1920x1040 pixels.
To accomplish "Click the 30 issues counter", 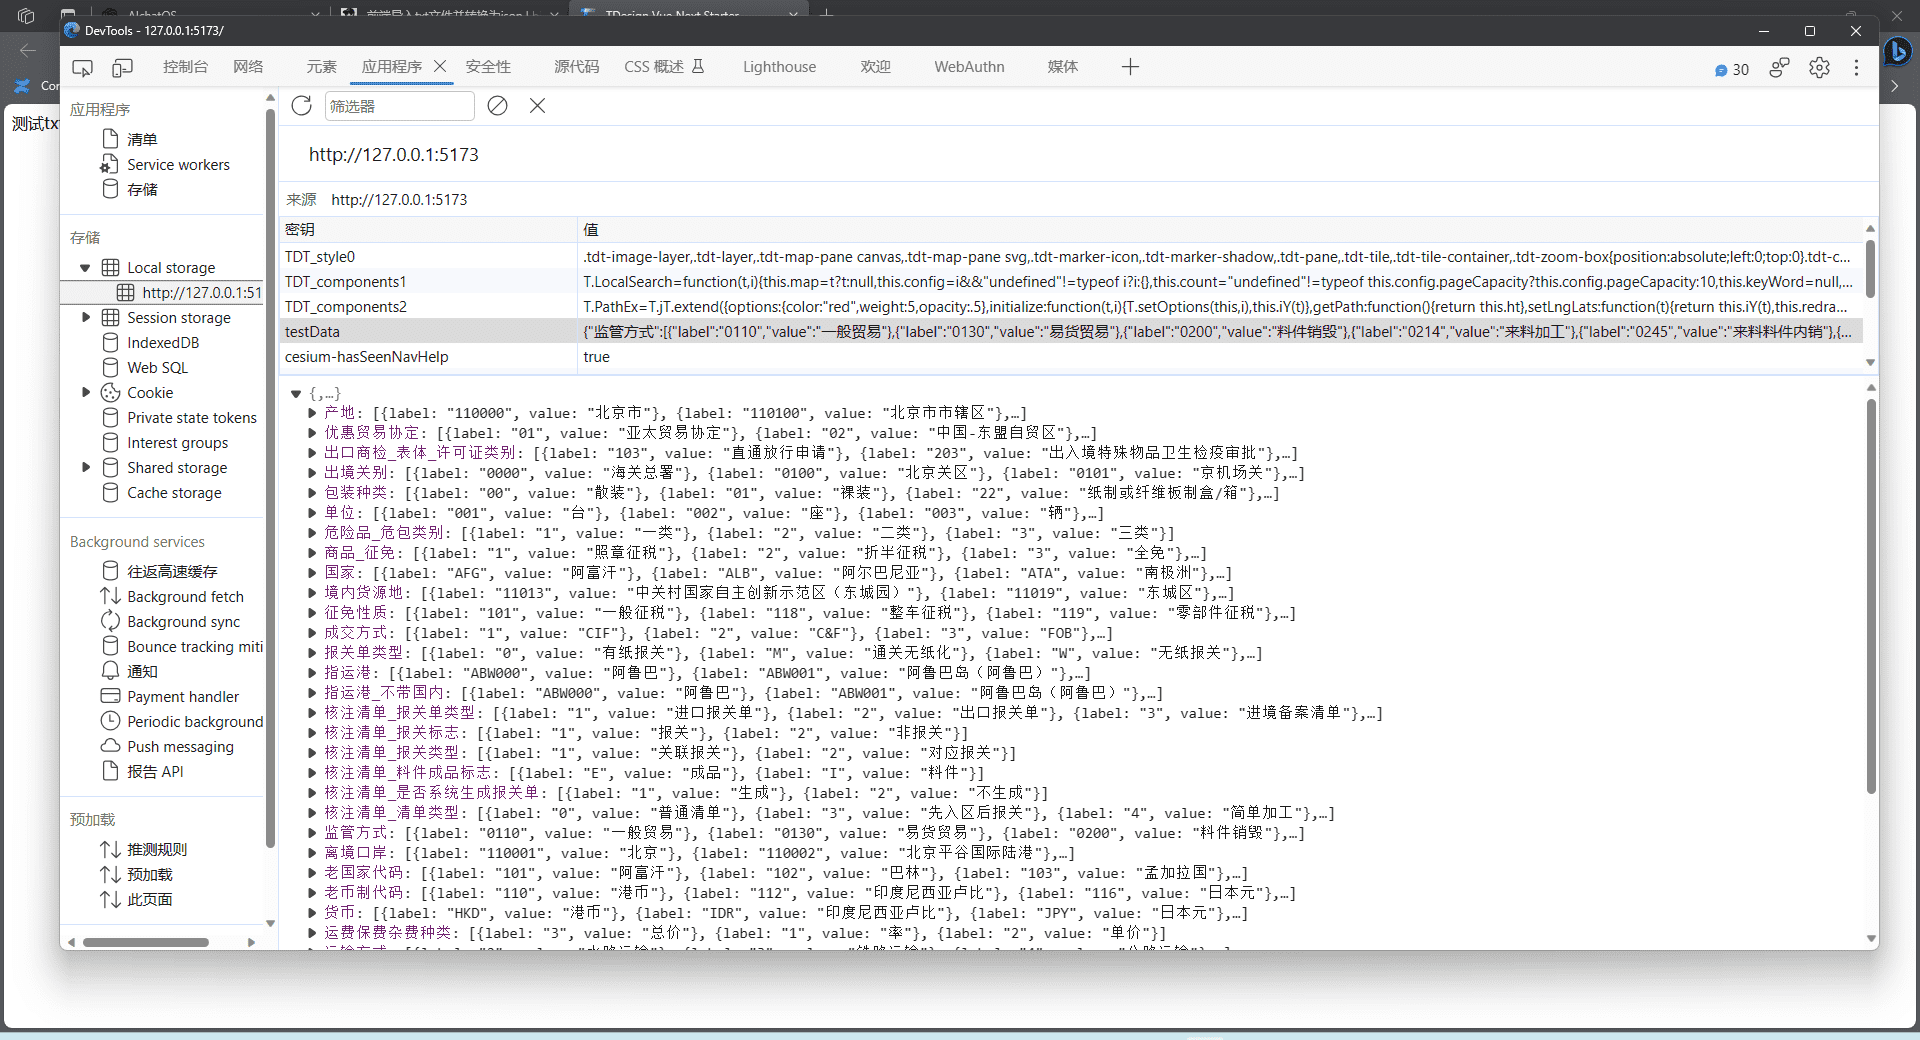I will point(1731,70).
